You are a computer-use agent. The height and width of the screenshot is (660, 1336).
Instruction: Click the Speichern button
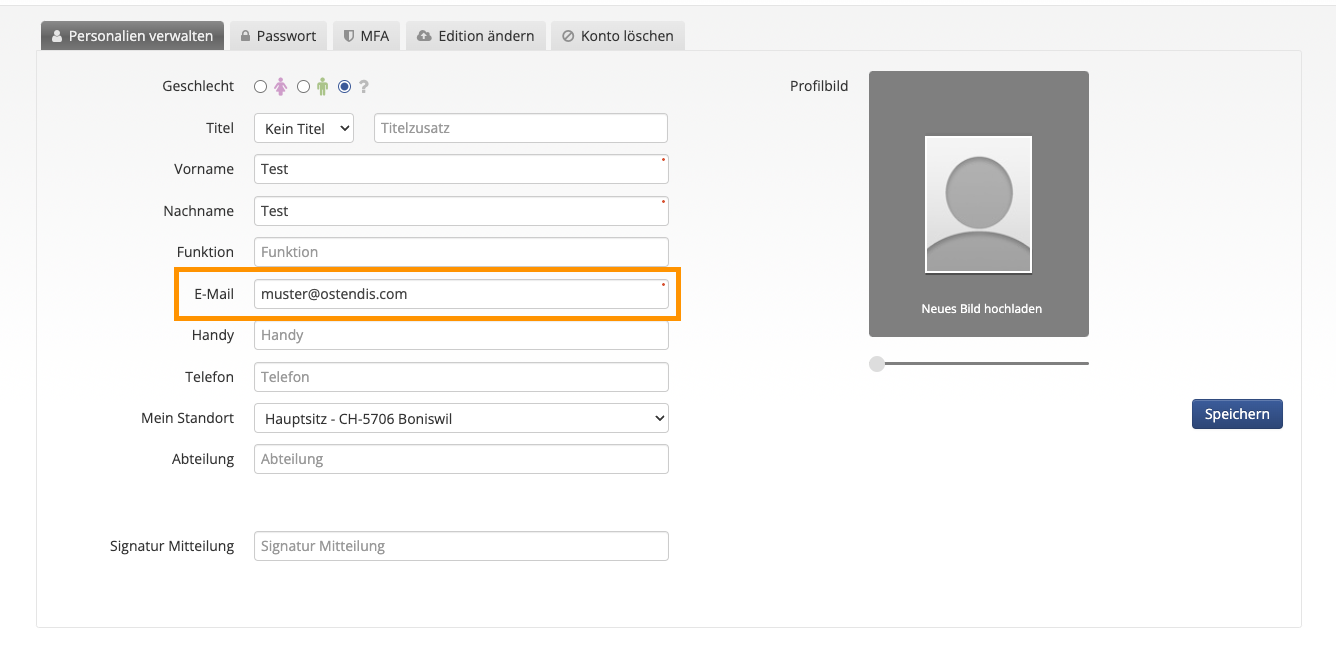coord(1237,414)
